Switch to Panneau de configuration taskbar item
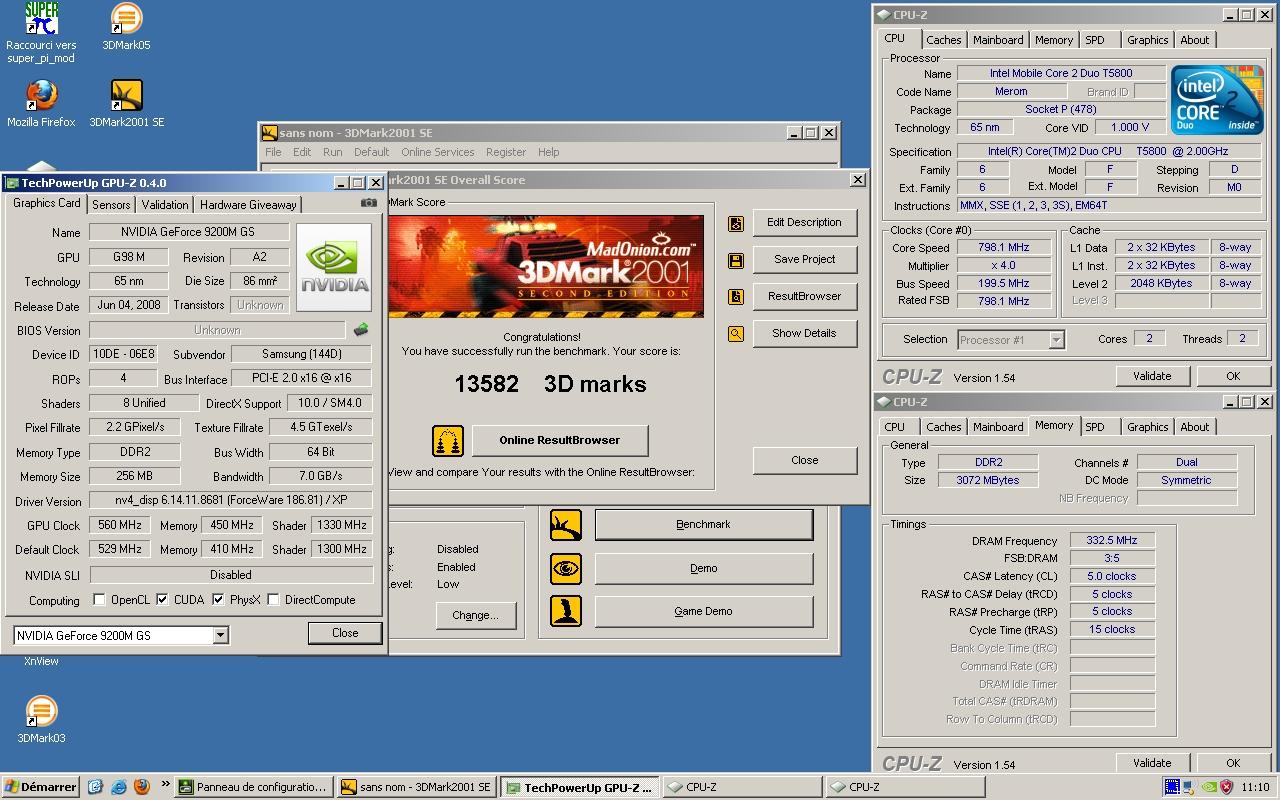This screenshot has height=800, width=1280. 253,787
